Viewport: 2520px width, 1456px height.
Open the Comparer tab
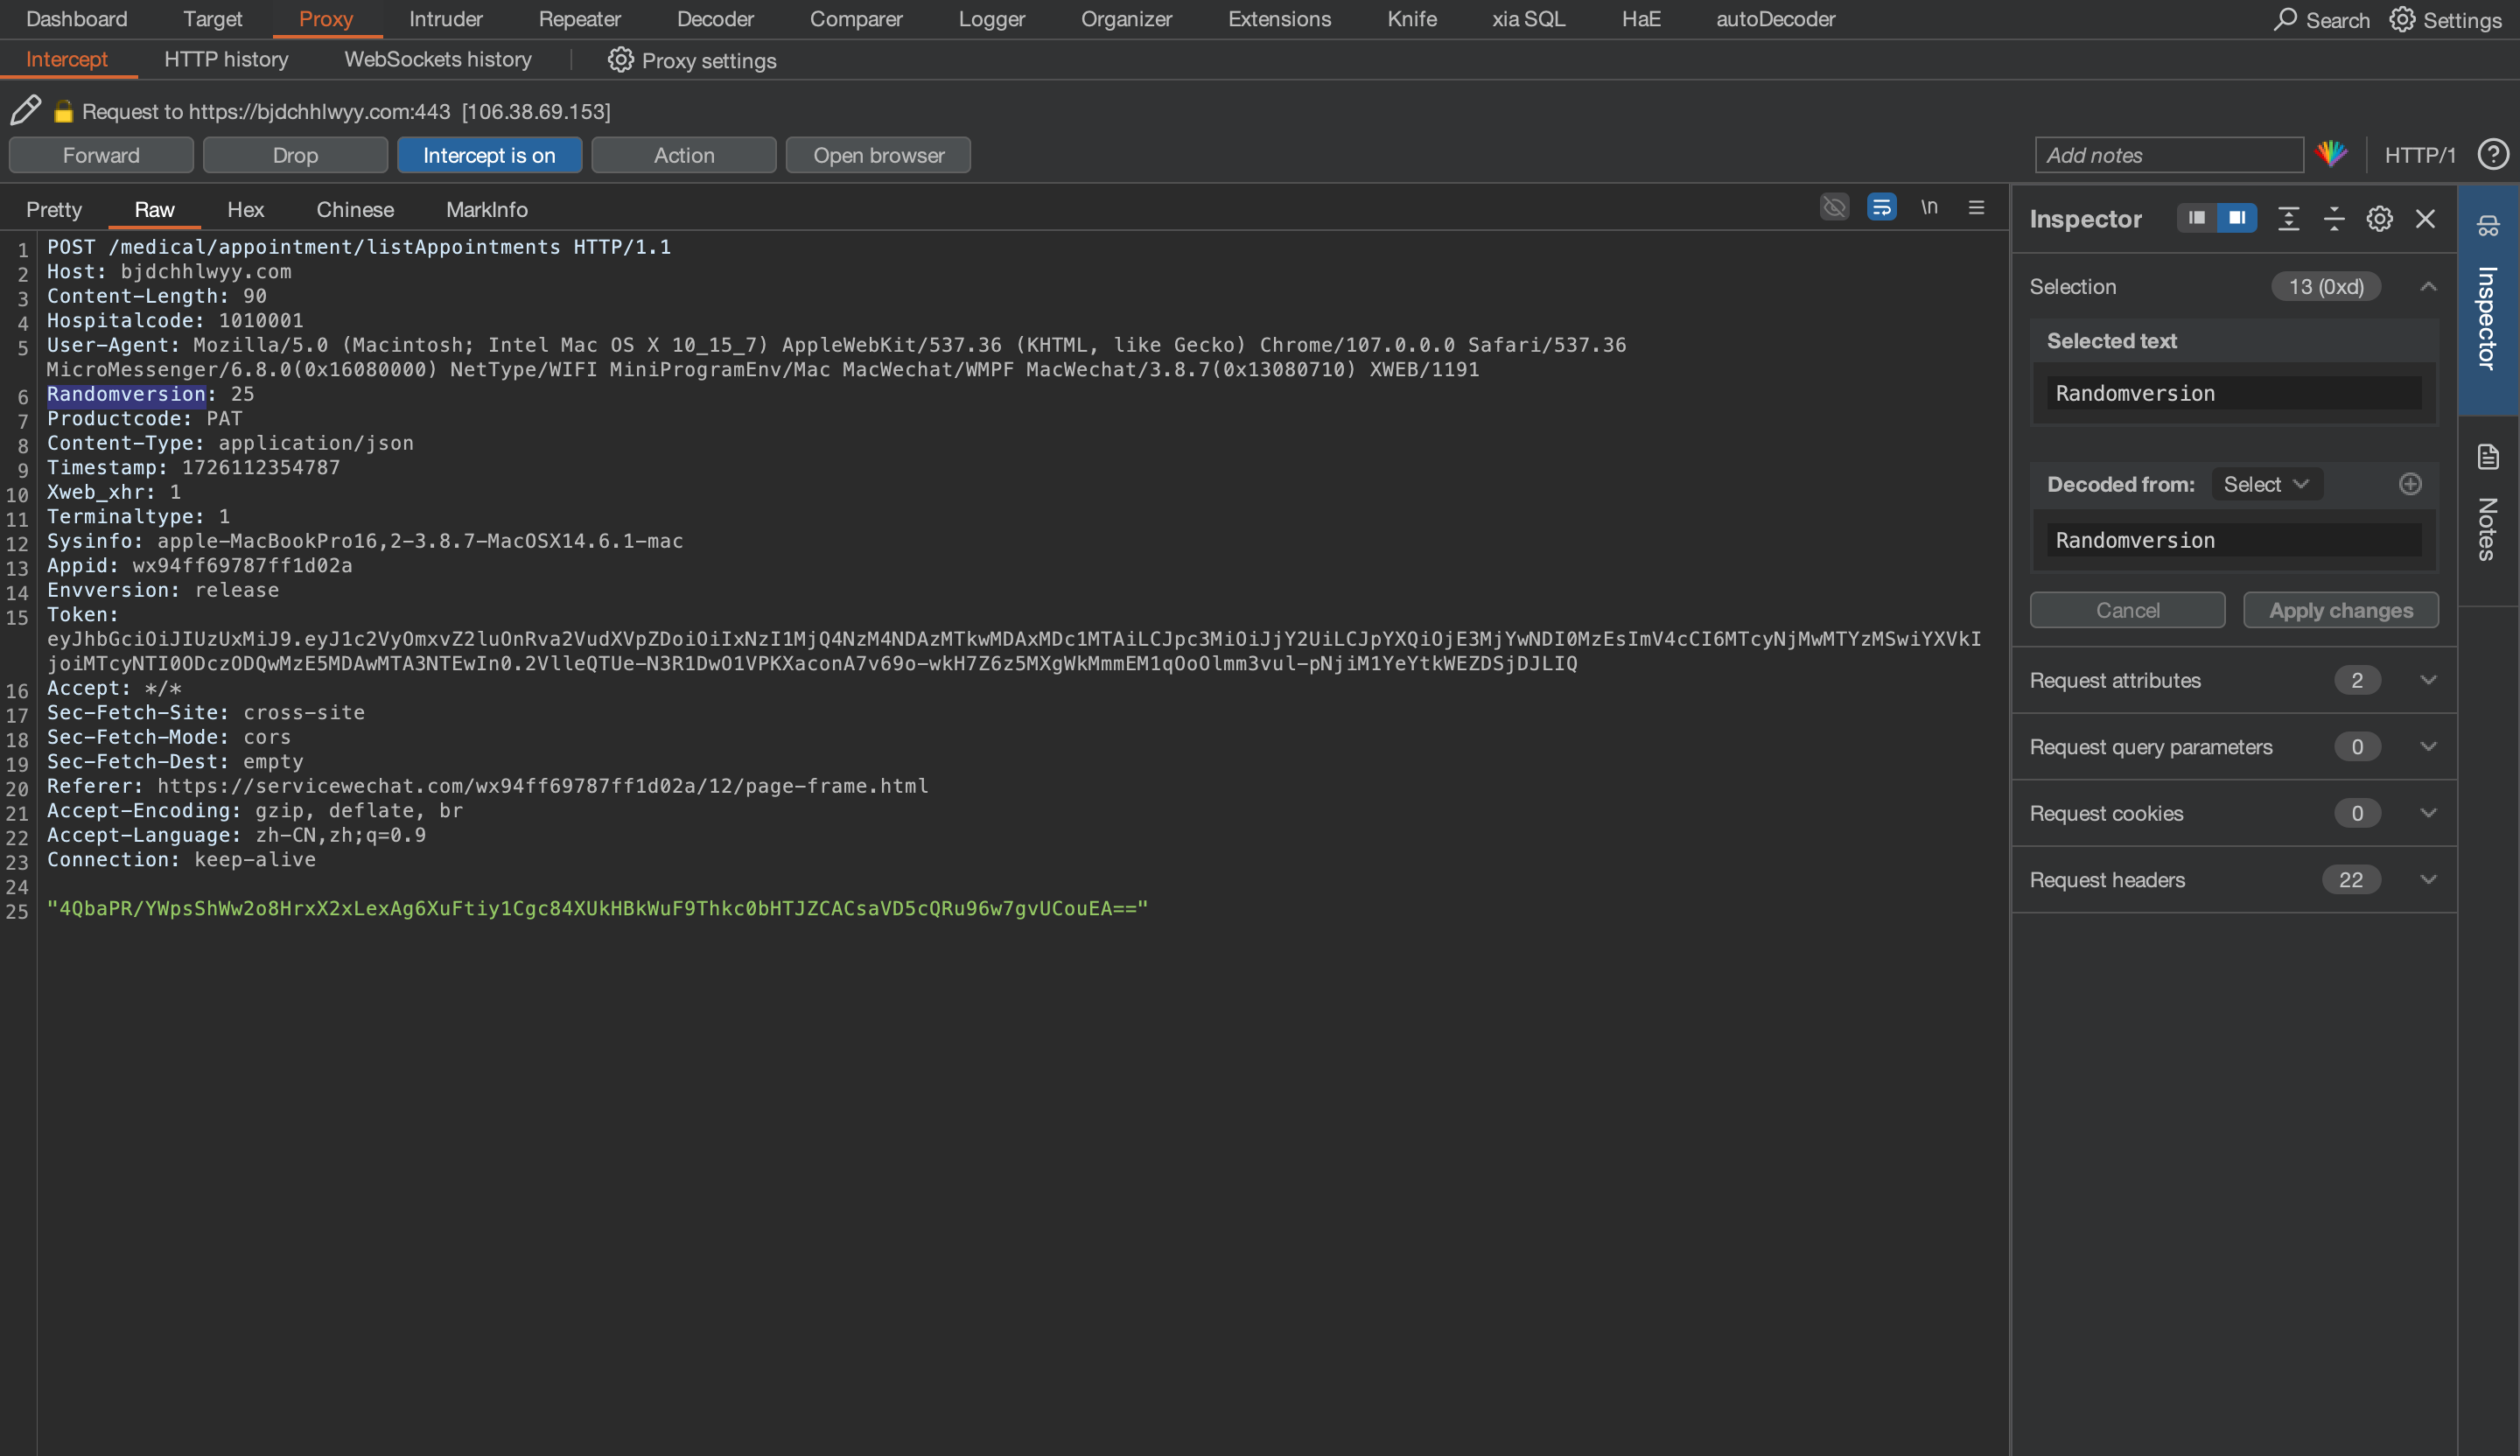coord(856,19)
